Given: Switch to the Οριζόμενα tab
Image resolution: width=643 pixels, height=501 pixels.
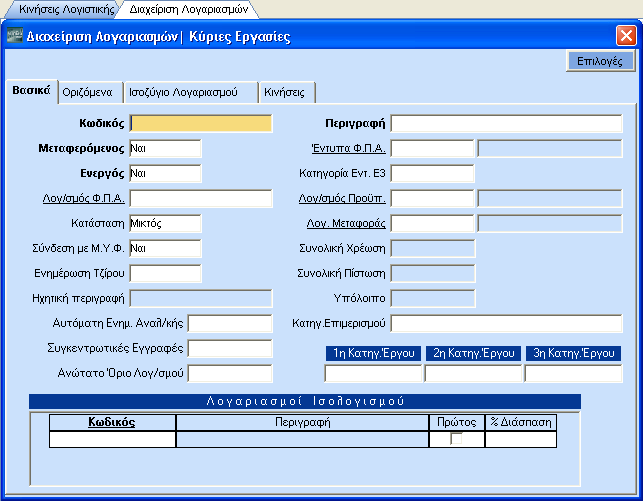Looking at the screenshot, I should tap(90, 92).
